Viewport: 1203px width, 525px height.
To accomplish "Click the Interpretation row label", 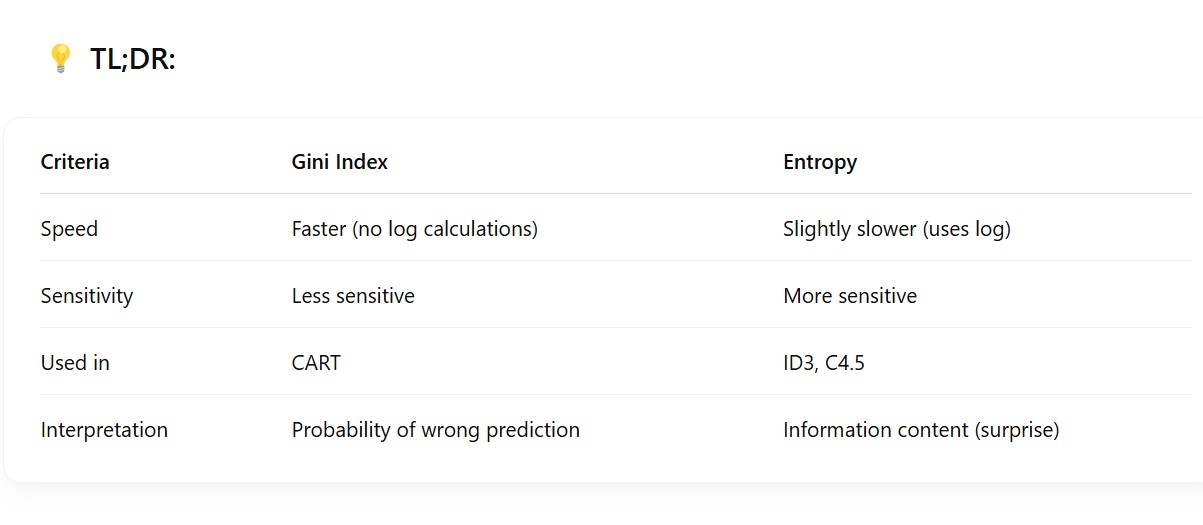I will click(x=104, y=430).
